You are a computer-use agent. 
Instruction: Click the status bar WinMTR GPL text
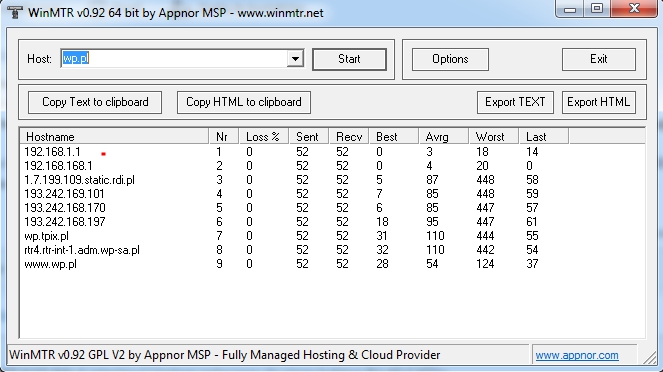point(225,355)
